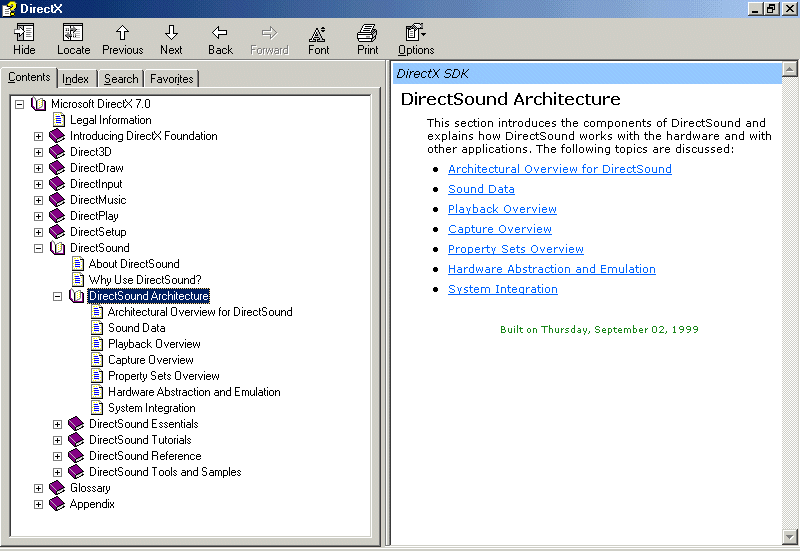Open the Options toolbar menu
The width and height of the screenshot is (800, 551).
416,33
